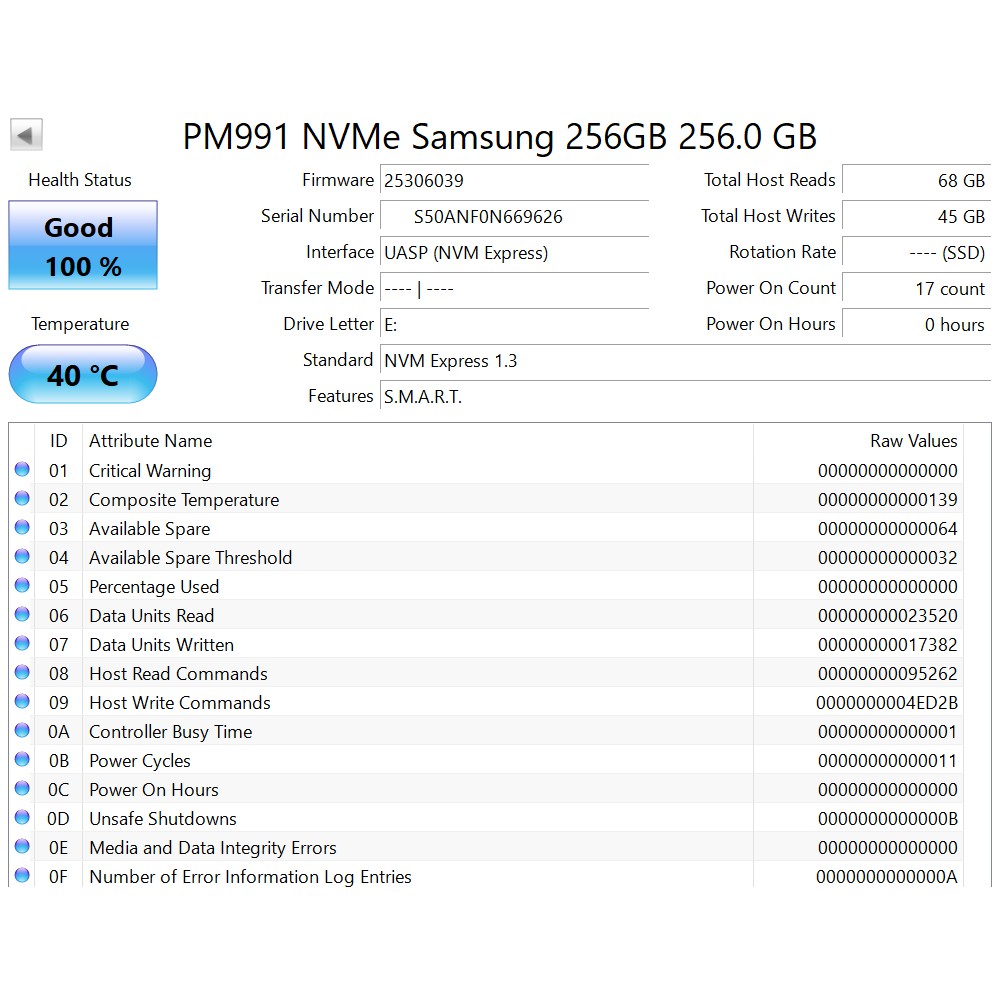The image size is (999, 999).
Task: Select the status dot for Data Units Read
Action: [x=22, y=614]
